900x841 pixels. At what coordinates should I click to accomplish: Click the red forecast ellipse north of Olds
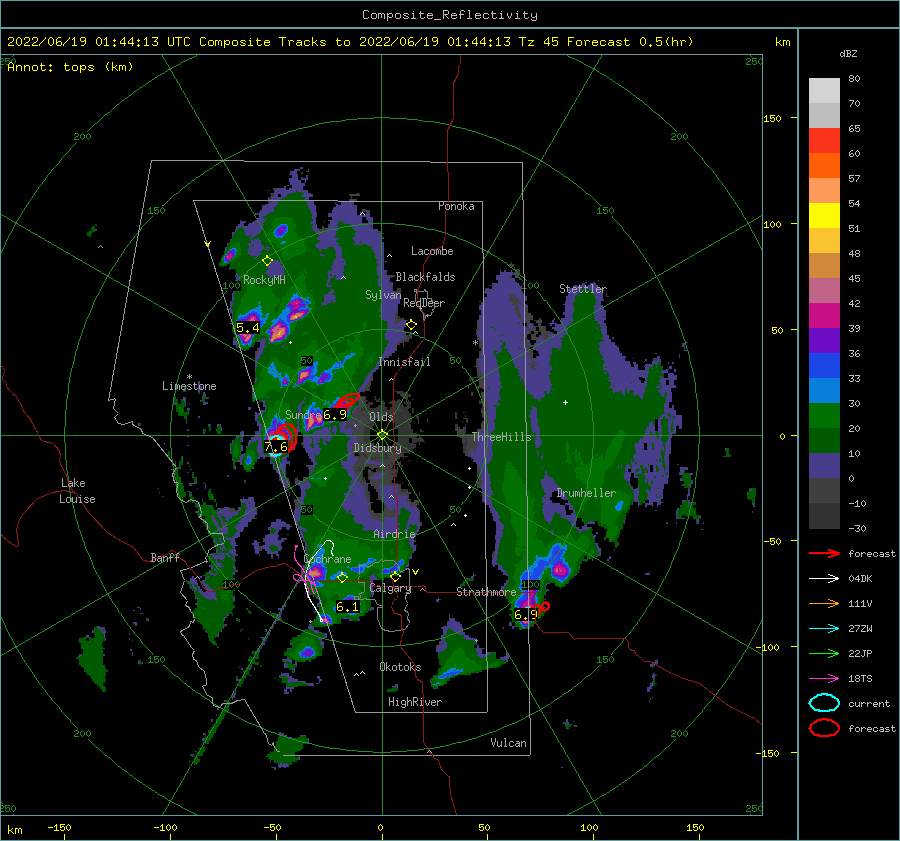tap(347, 400)
